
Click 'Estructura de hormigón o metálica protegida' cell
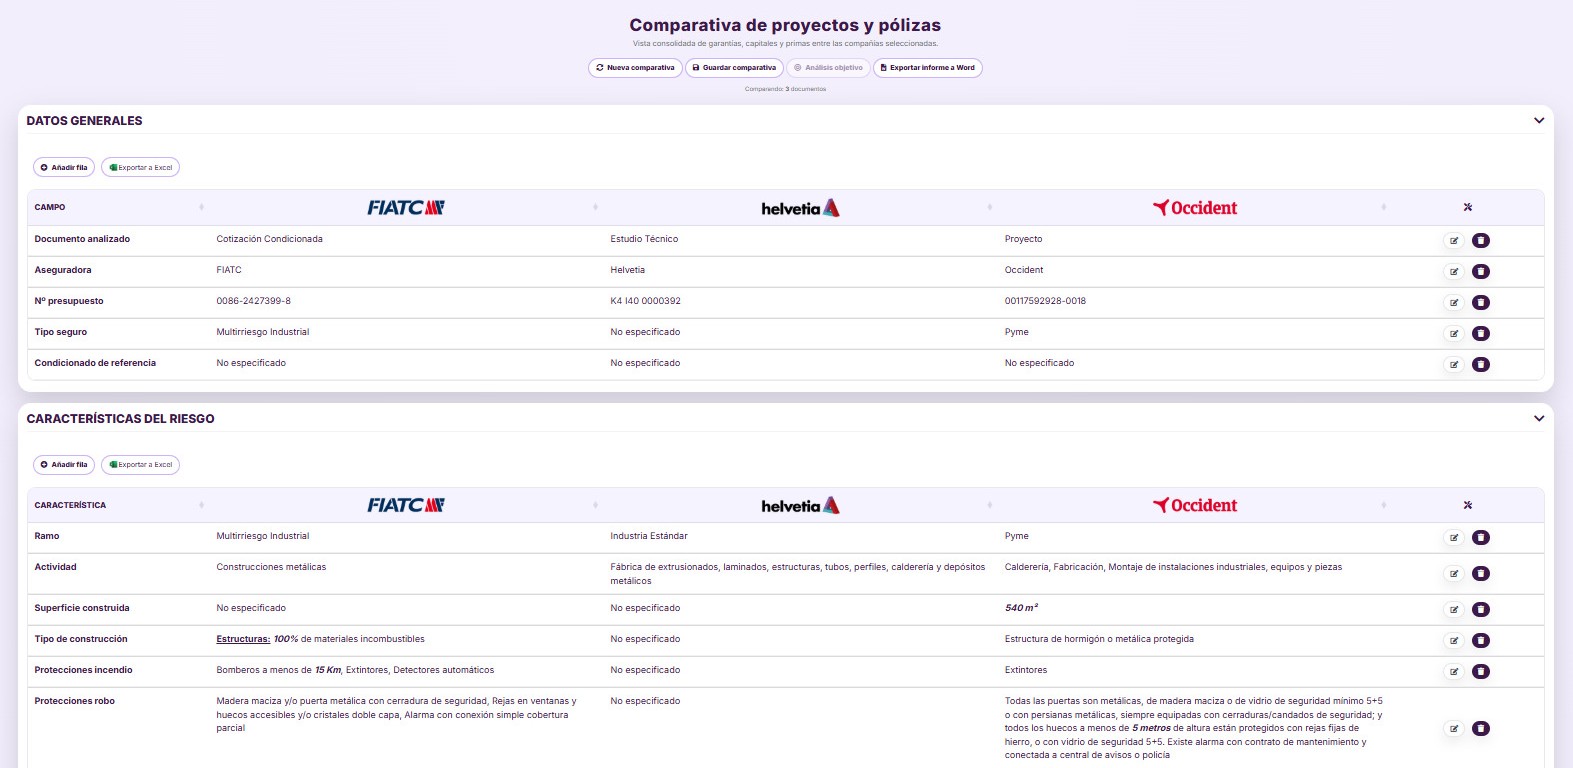1099,639
